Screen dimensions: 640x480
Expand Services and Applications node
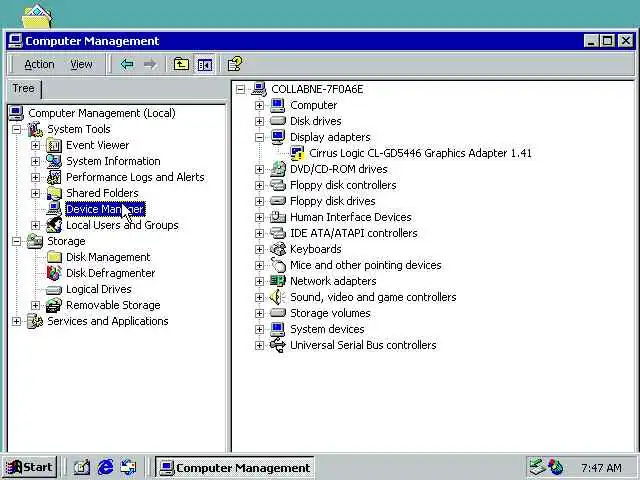pos(16,321)
